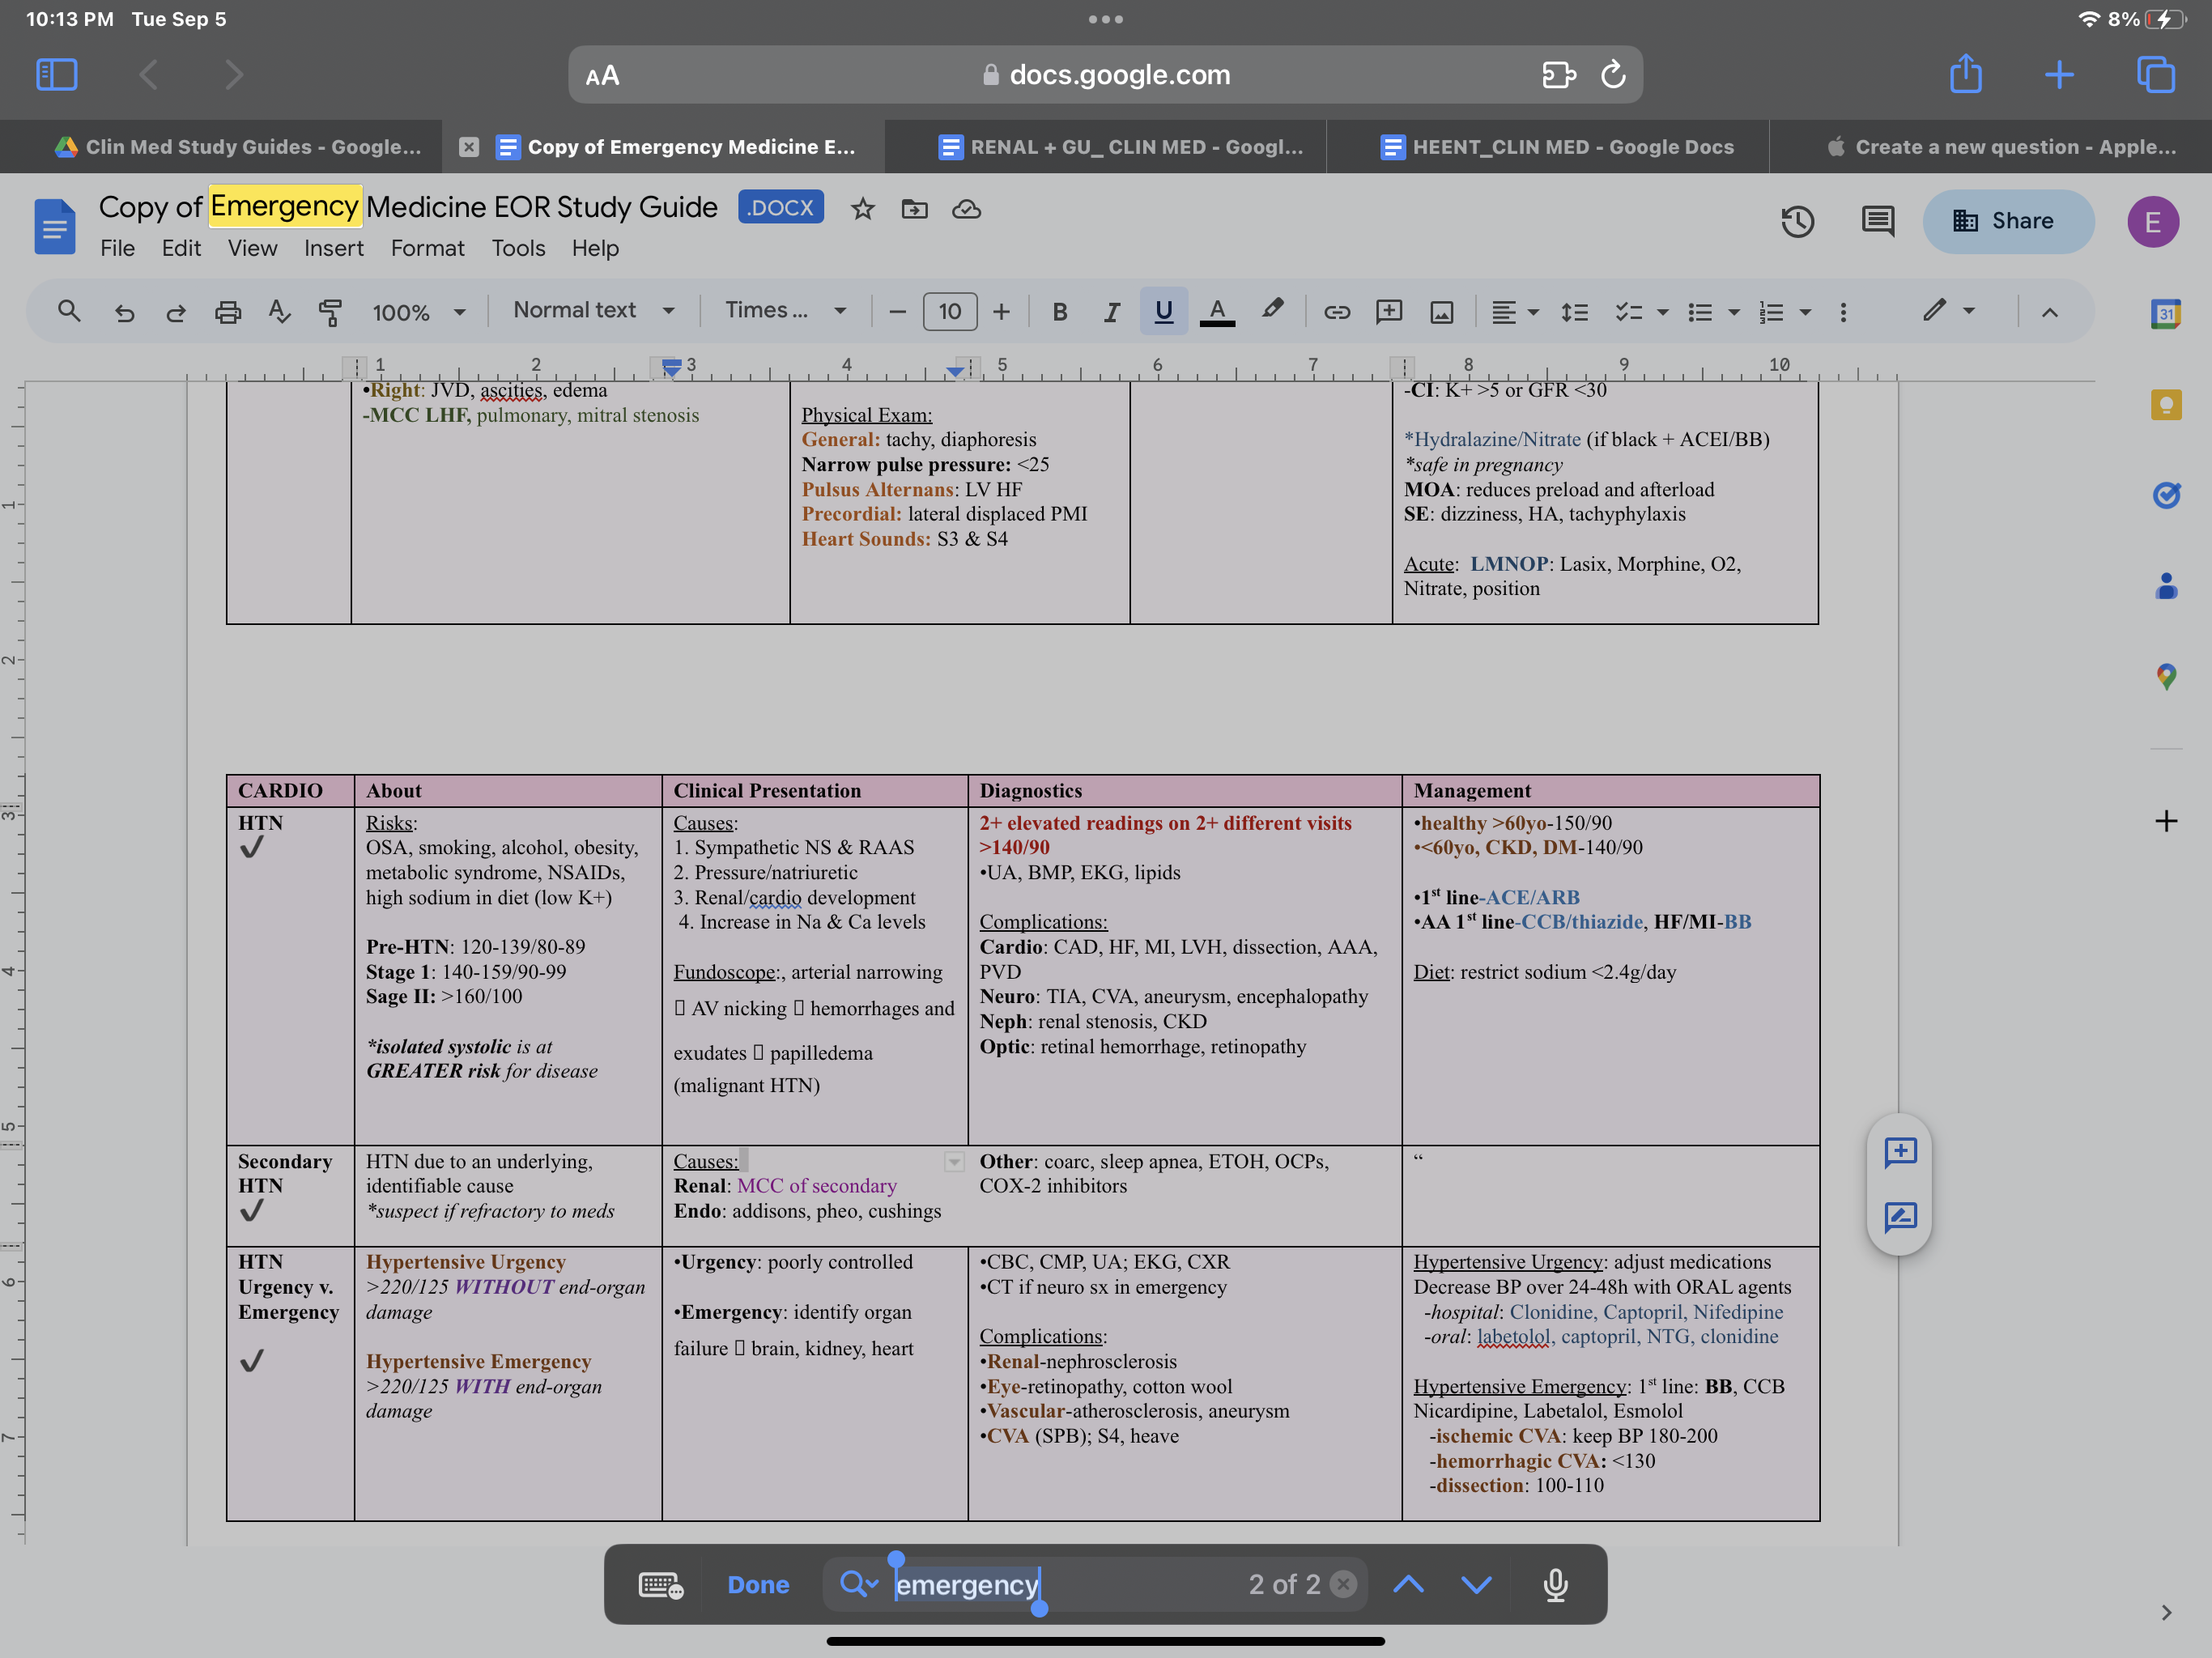Toggle italic formatting
The image size is (2212, 1658).
point(1111,312)
